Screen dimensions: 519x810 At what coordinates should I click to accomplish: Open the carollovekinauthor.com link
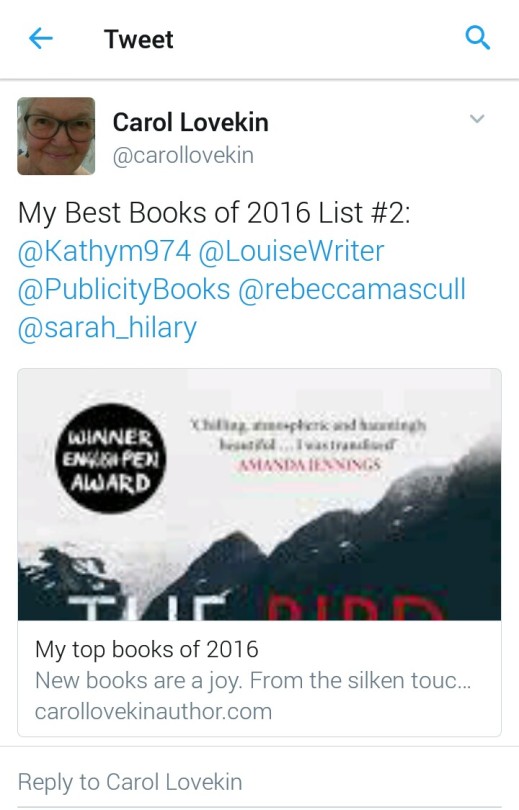[x=153, y=711]
